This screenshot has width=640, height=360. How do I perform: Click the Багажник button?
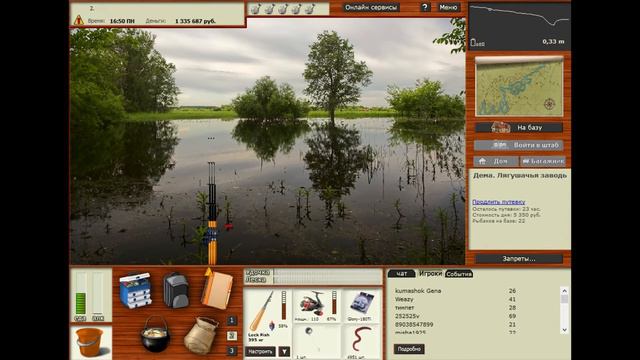click(543, 161)
